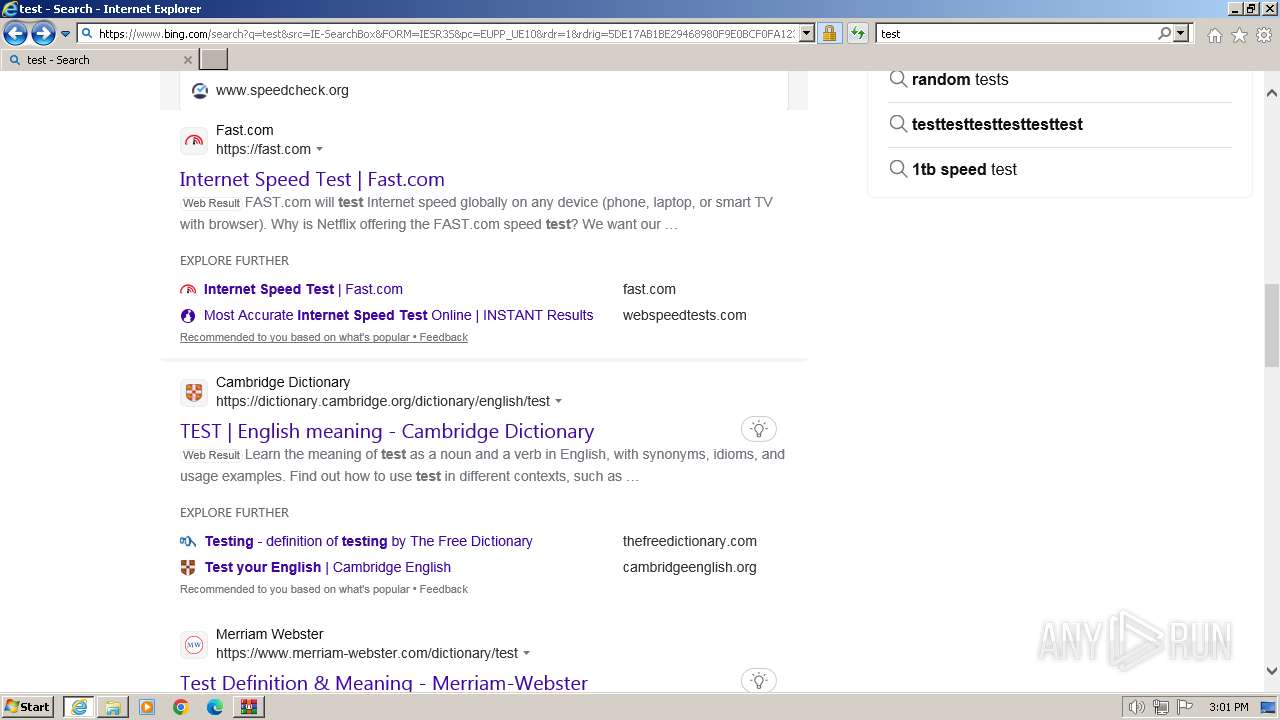This screenshot has height=720, width=1280.
Task: Click lightbulb icon beside Cambridge Dictionary result
Action: point(759,429)
